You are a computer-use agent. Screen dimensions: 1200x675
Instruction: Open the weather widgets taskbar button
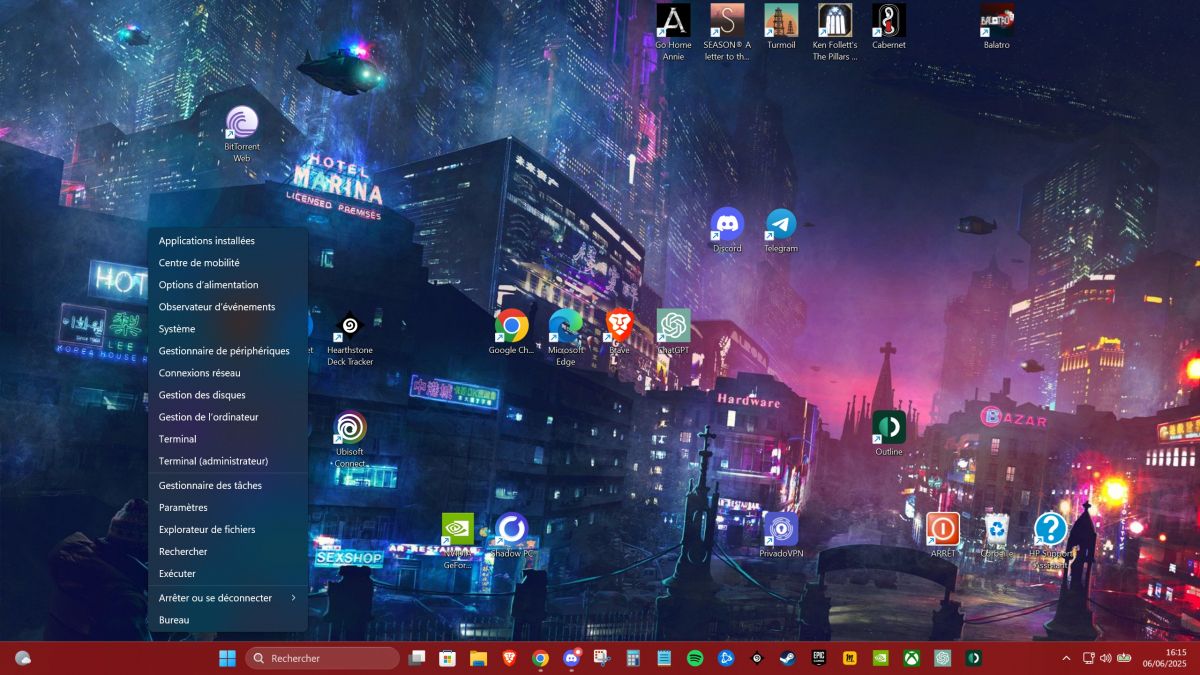click(22, 658)
